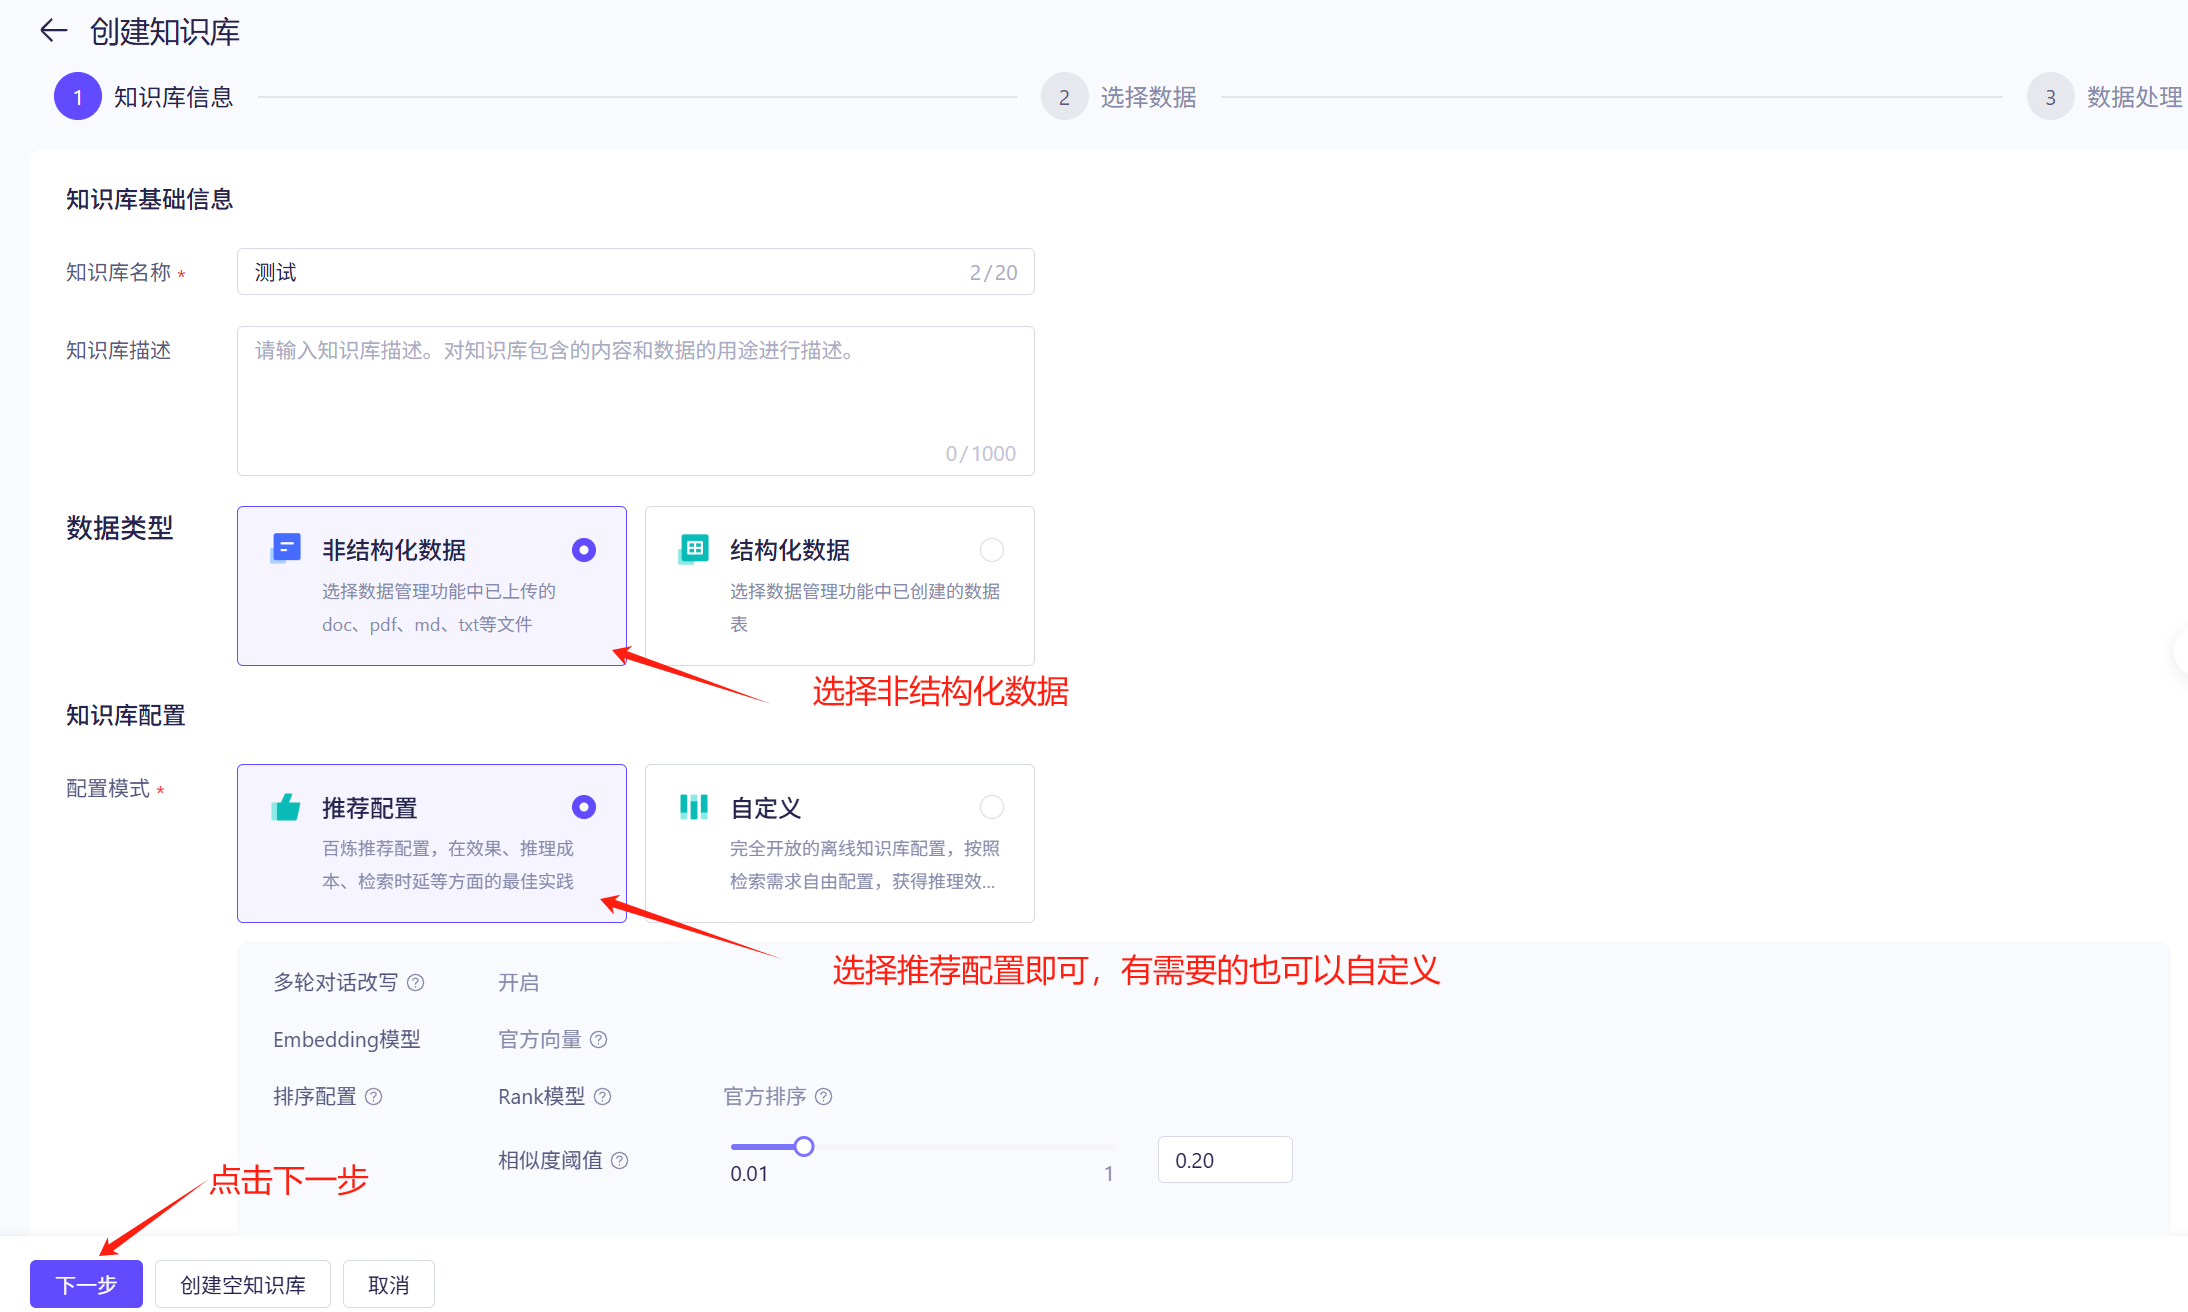
Task: Click help icon next to 官方向量
Action: pyautogui.click(x=599, y=1039)
